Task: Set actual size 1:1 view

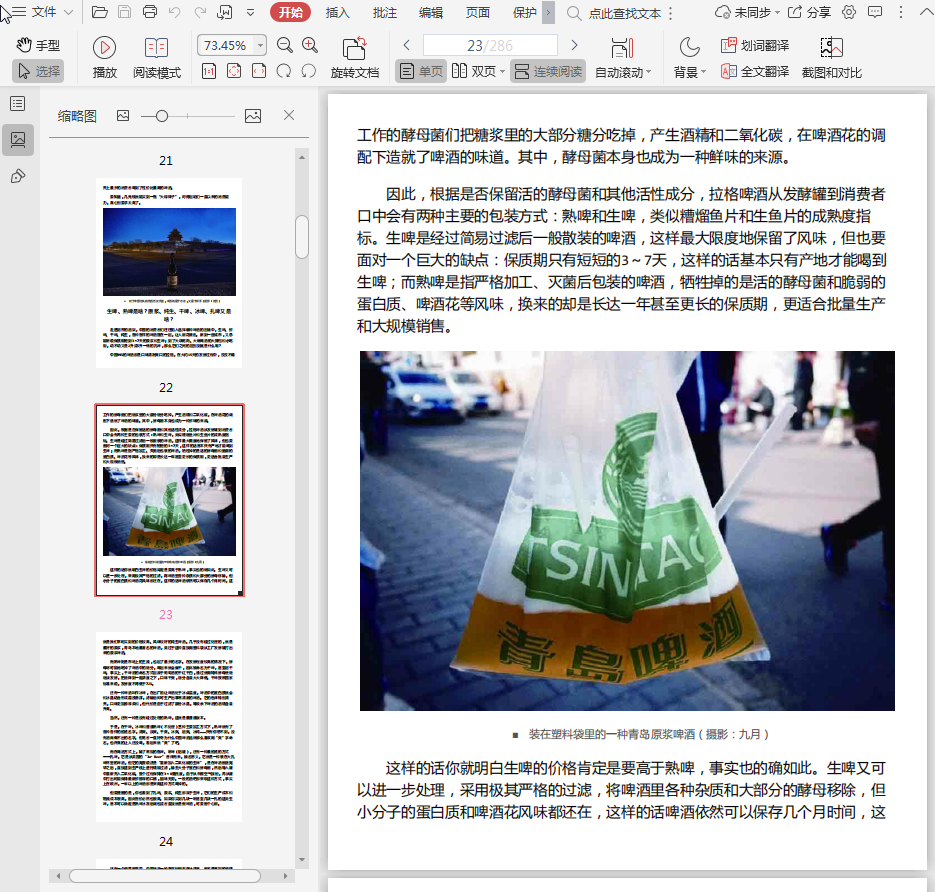Action: click(209, 72)
